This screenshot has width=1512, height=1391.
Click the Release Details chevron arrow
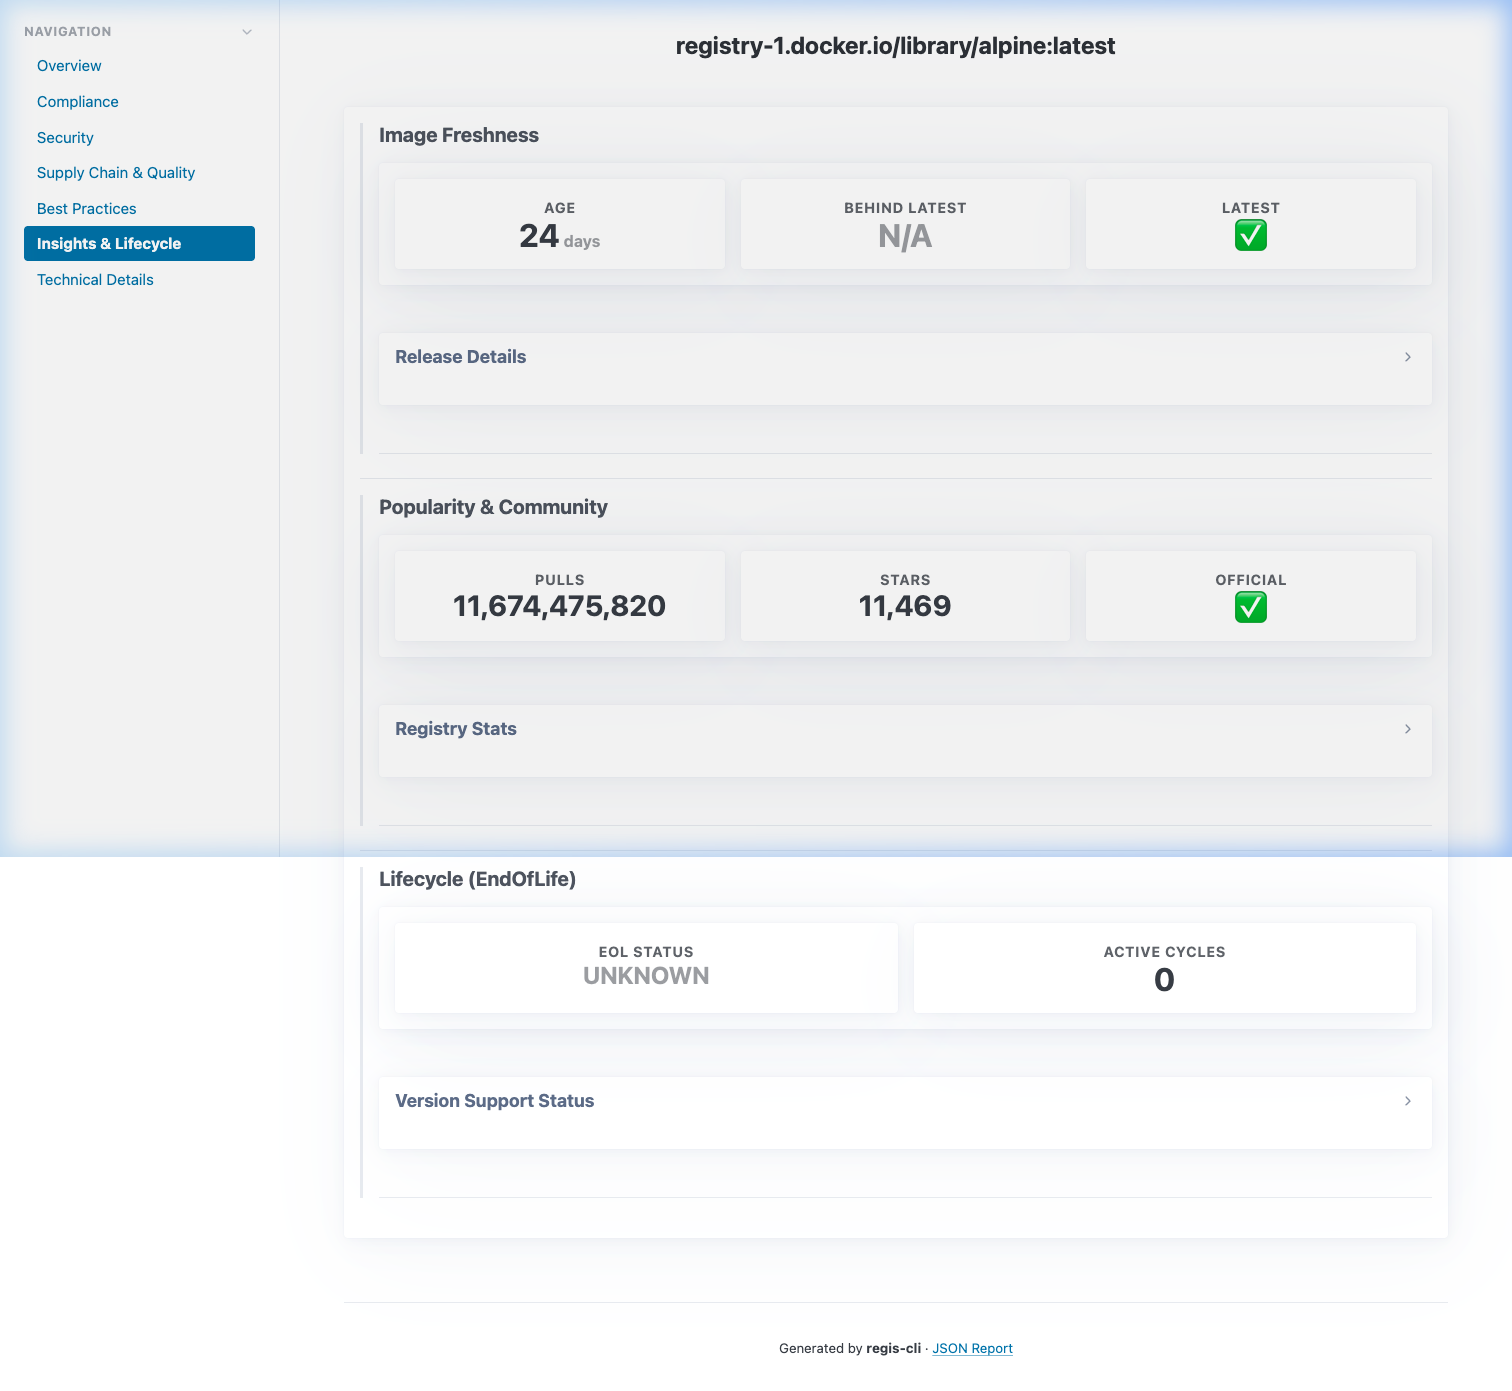coord(1407,357)
